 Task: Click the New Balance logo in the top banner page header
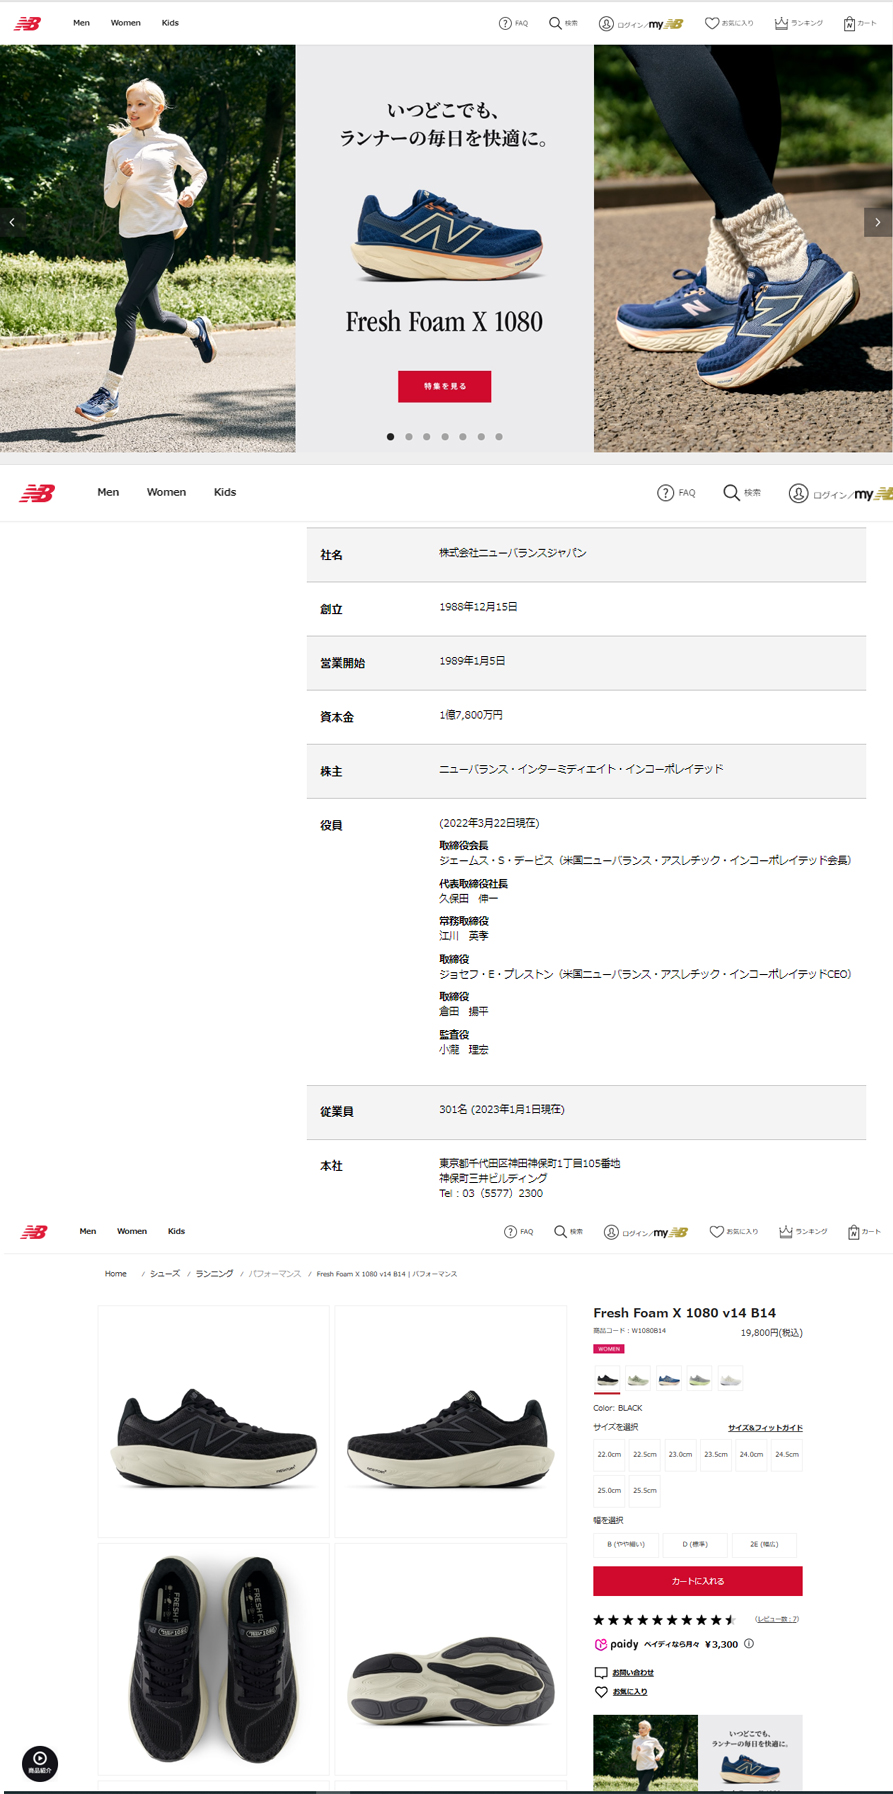coord(27,23)
